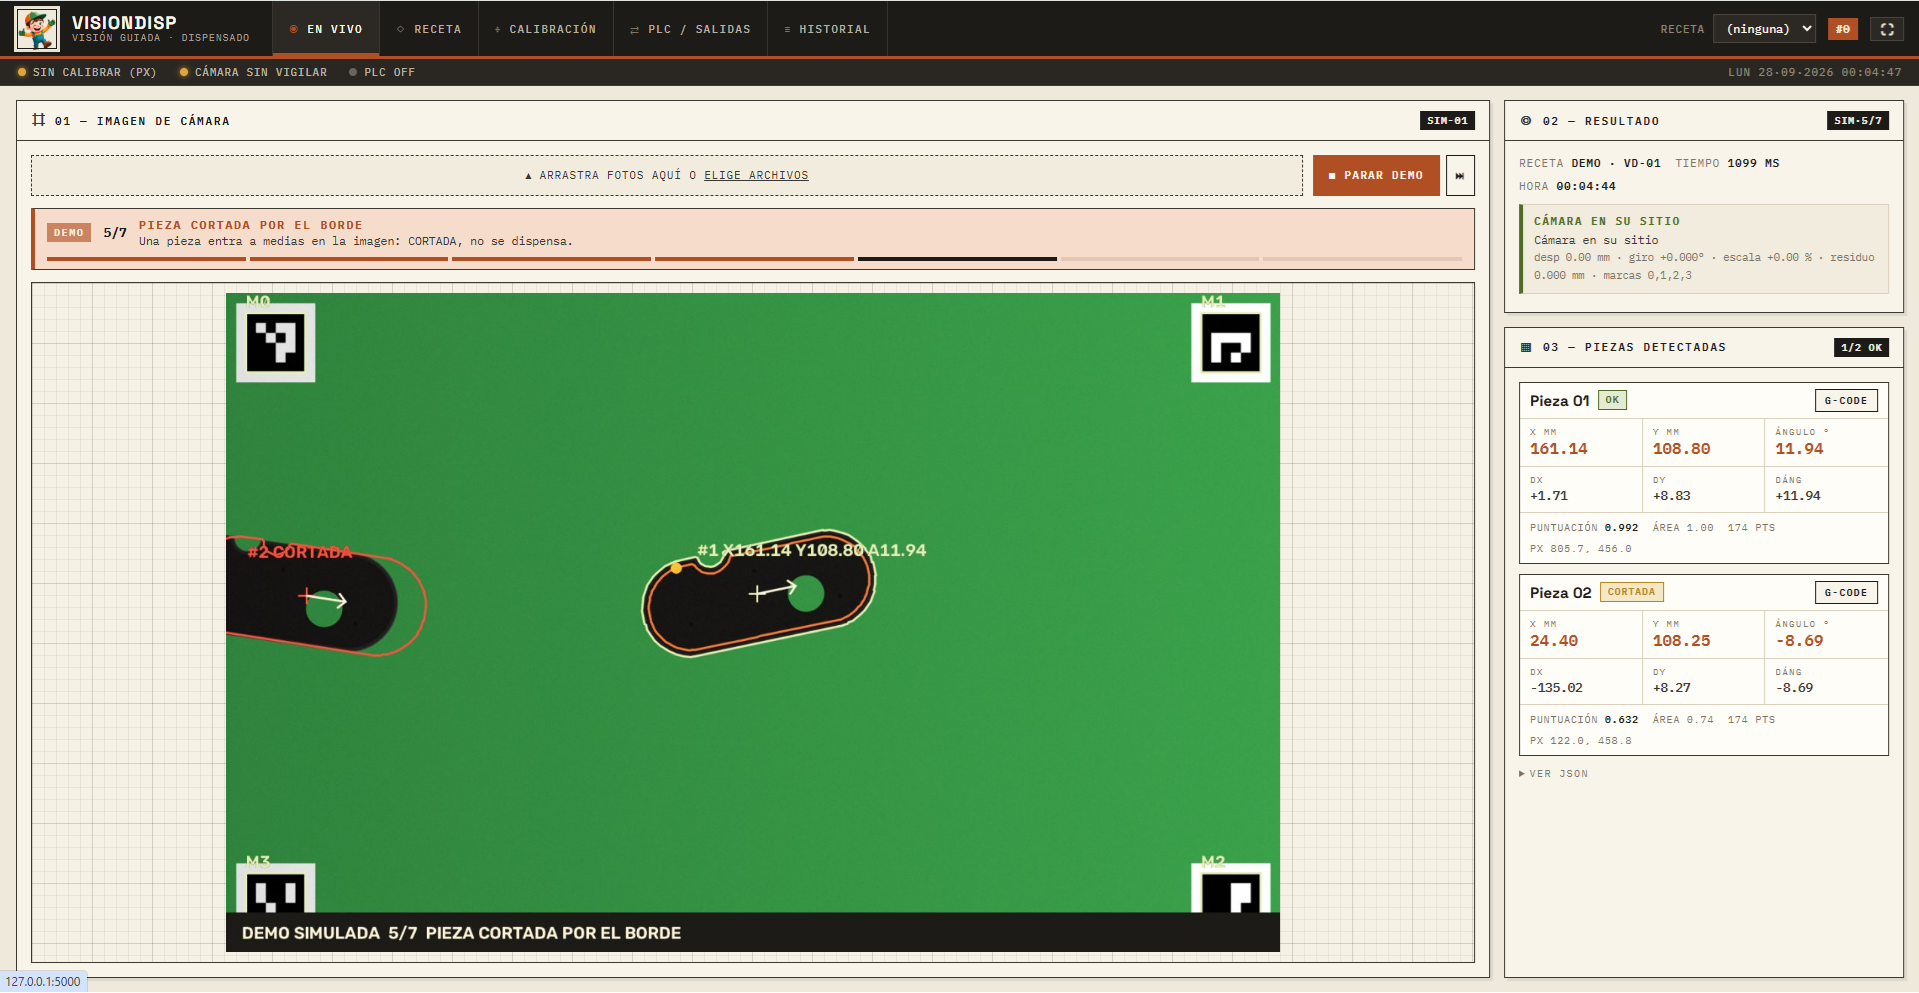Click the Demo Simulada caption under image
The image size is (1919, 993).
[x=461, y=933]
